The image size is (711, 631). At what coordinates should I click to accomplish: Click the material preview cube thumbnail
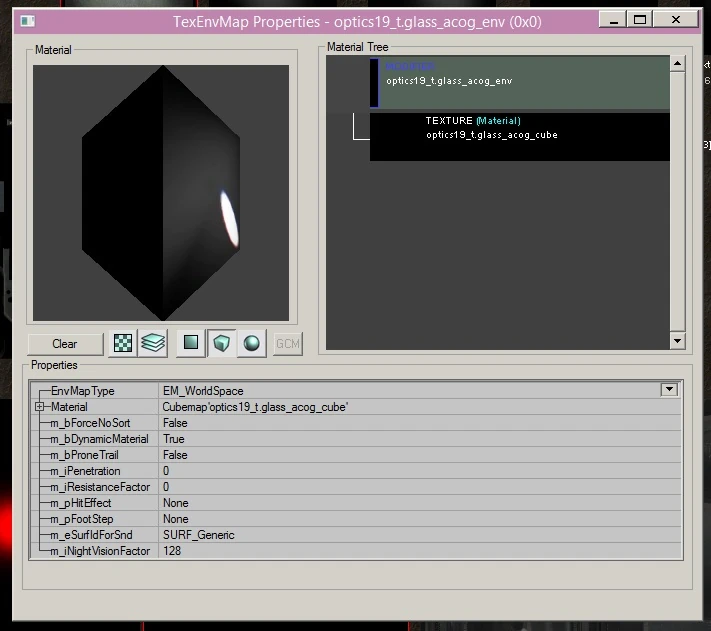tap(161, 193)
